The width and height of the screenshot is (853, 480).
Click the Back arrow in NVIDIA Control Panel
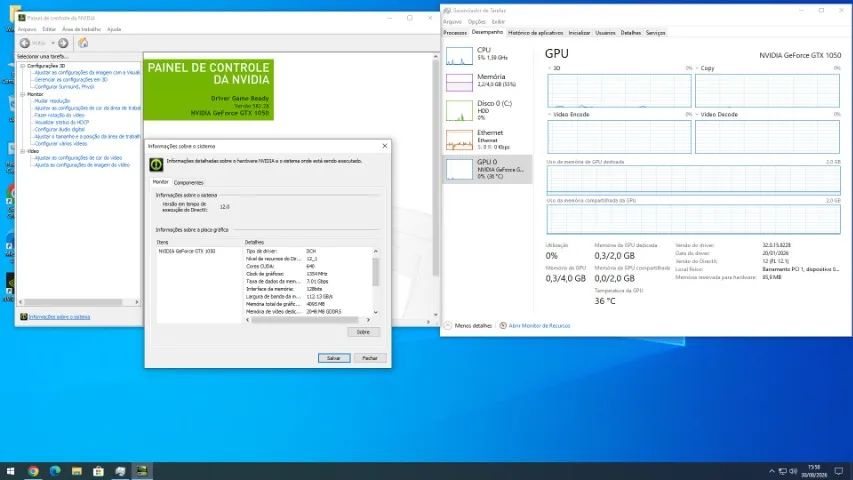(x=24, y=43)
